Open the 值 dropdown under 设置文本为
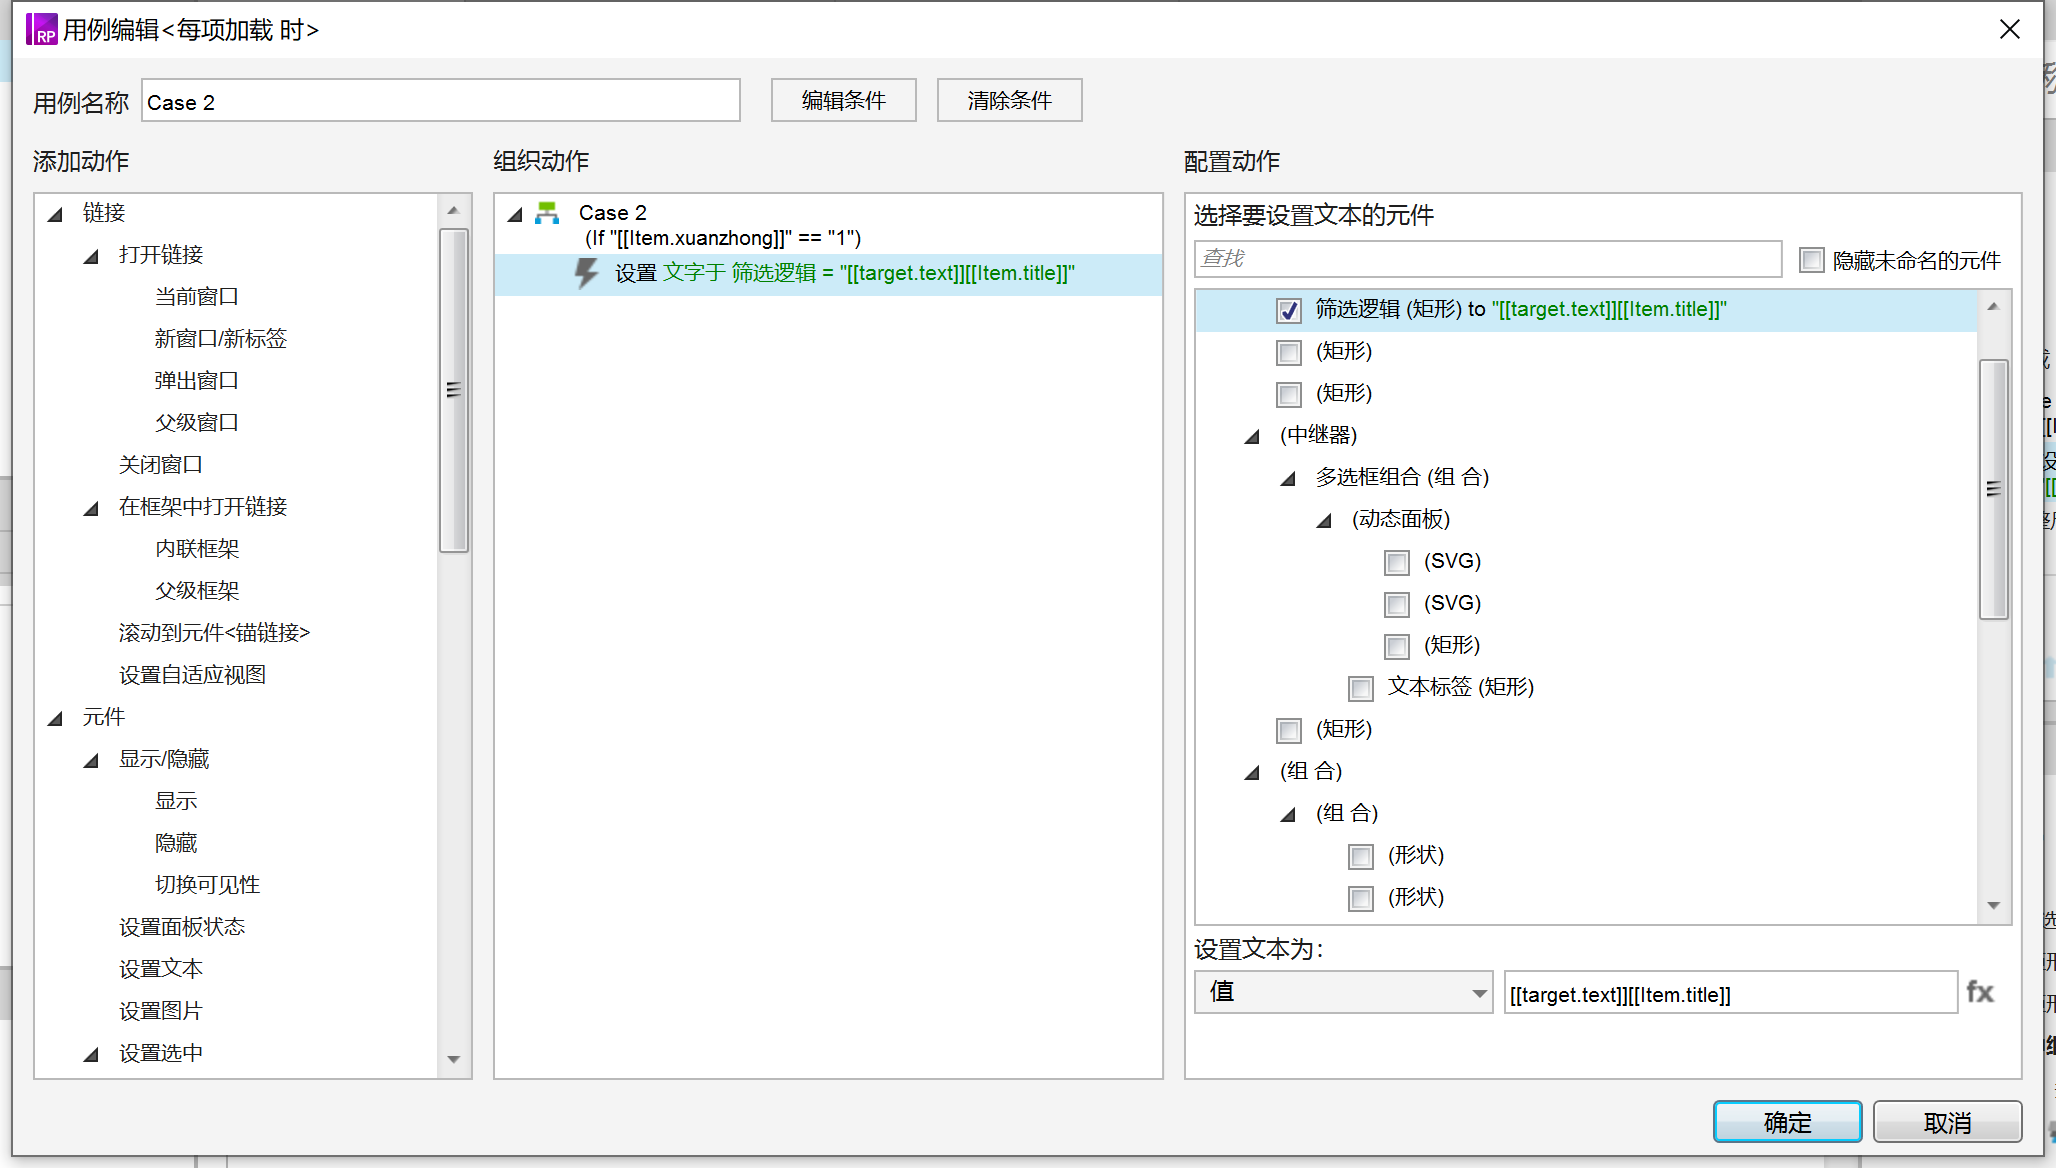The height and width of the screenshot is (1168, 2056). click(x=1343, y=992)
